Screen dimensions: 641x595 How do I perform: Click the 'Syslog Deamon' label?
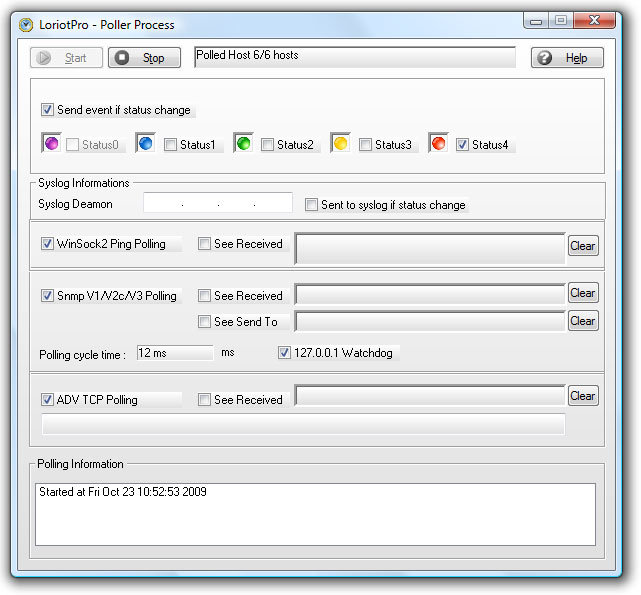[75, 204]
